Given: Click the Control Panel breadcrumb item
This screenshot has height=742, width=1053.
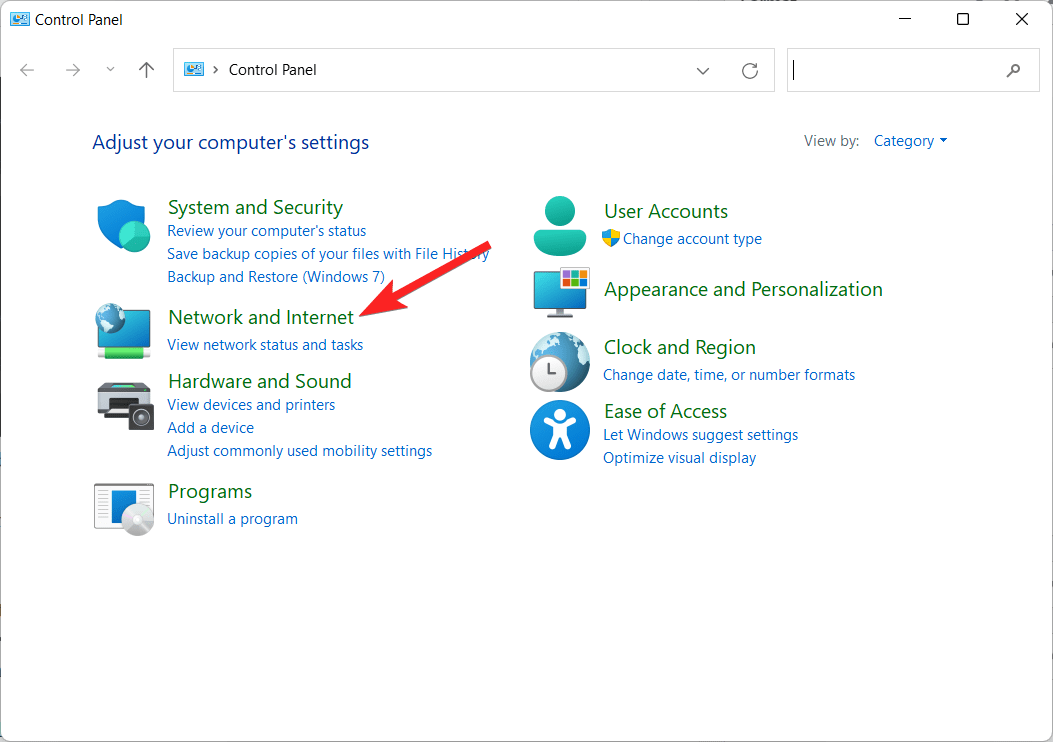Looking at the screenshot, I should [272, 70].
